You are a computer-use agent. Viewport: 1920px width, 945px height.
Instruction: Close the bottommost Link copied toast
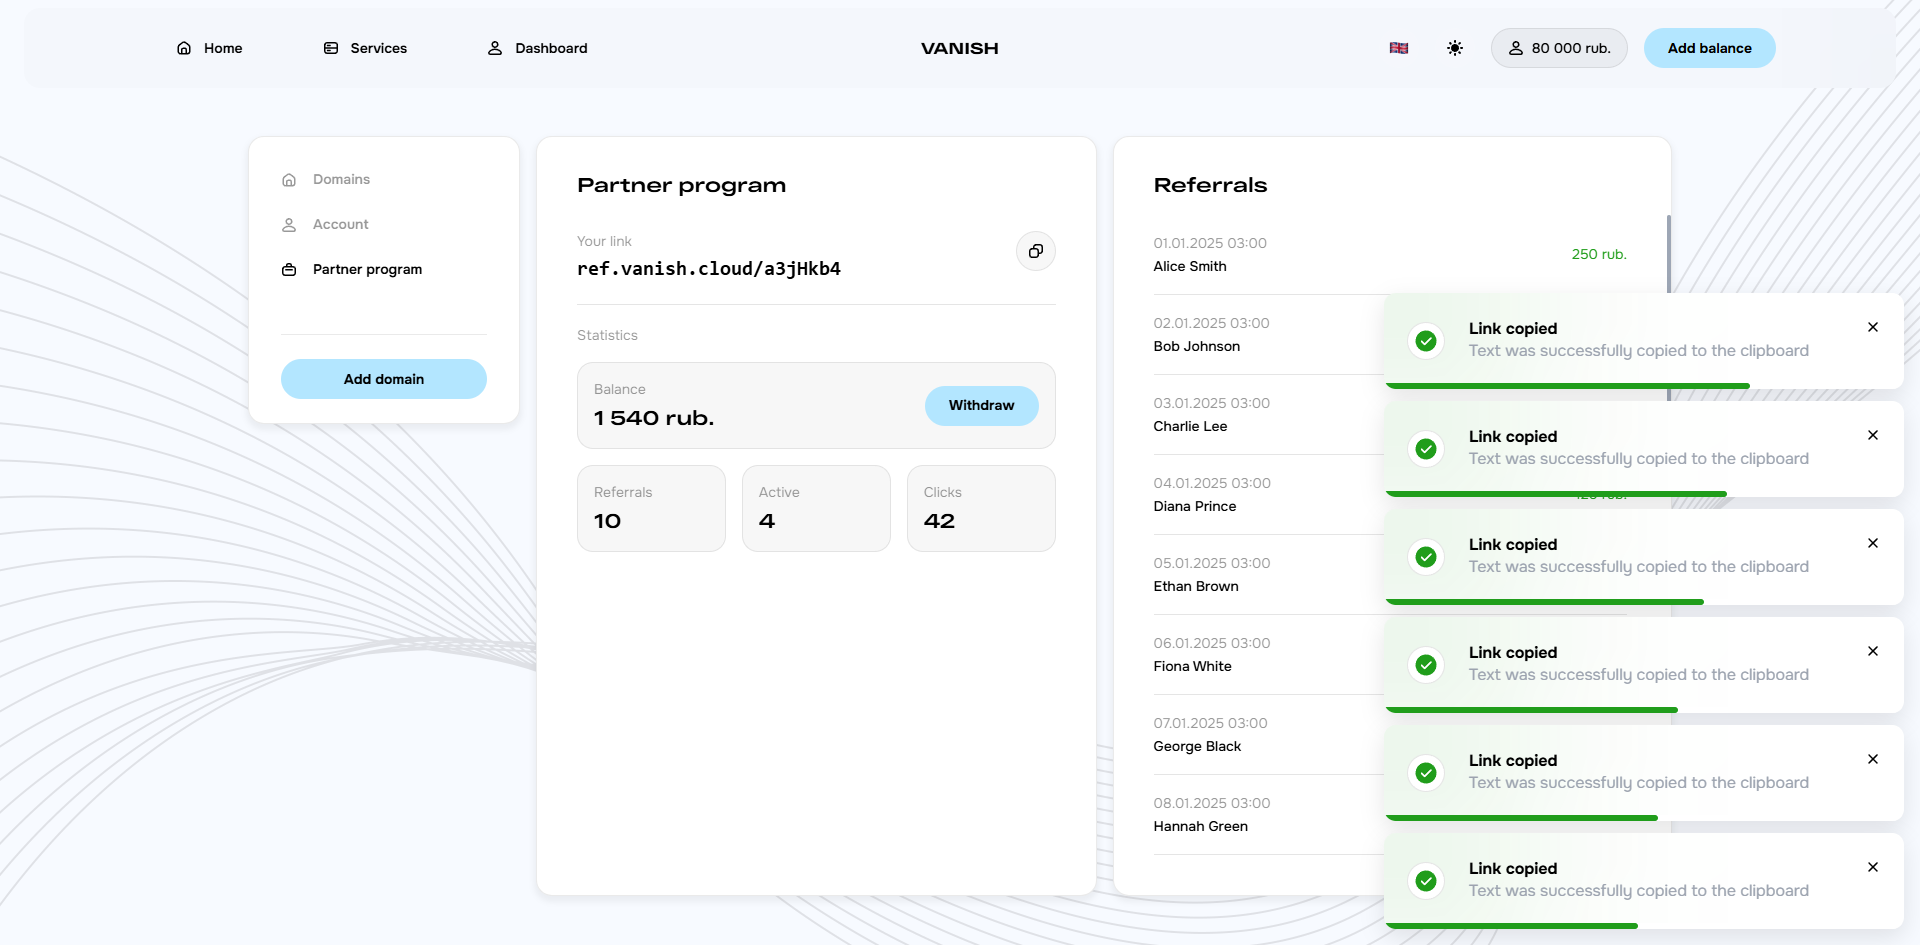pos(1872,868)
